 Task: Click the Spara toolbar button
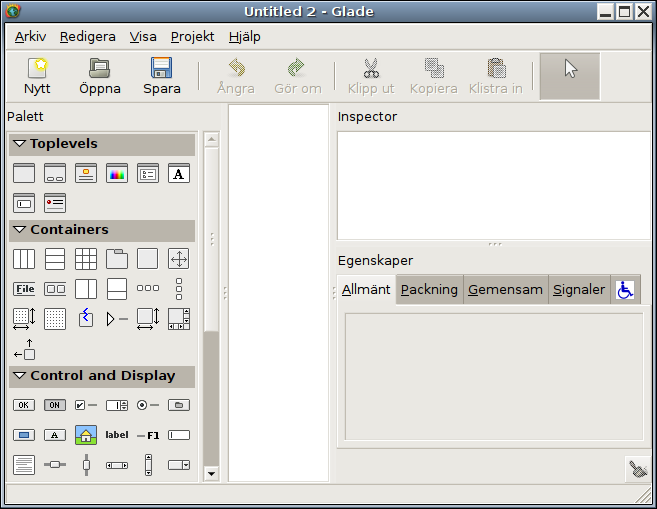(162, 76)
